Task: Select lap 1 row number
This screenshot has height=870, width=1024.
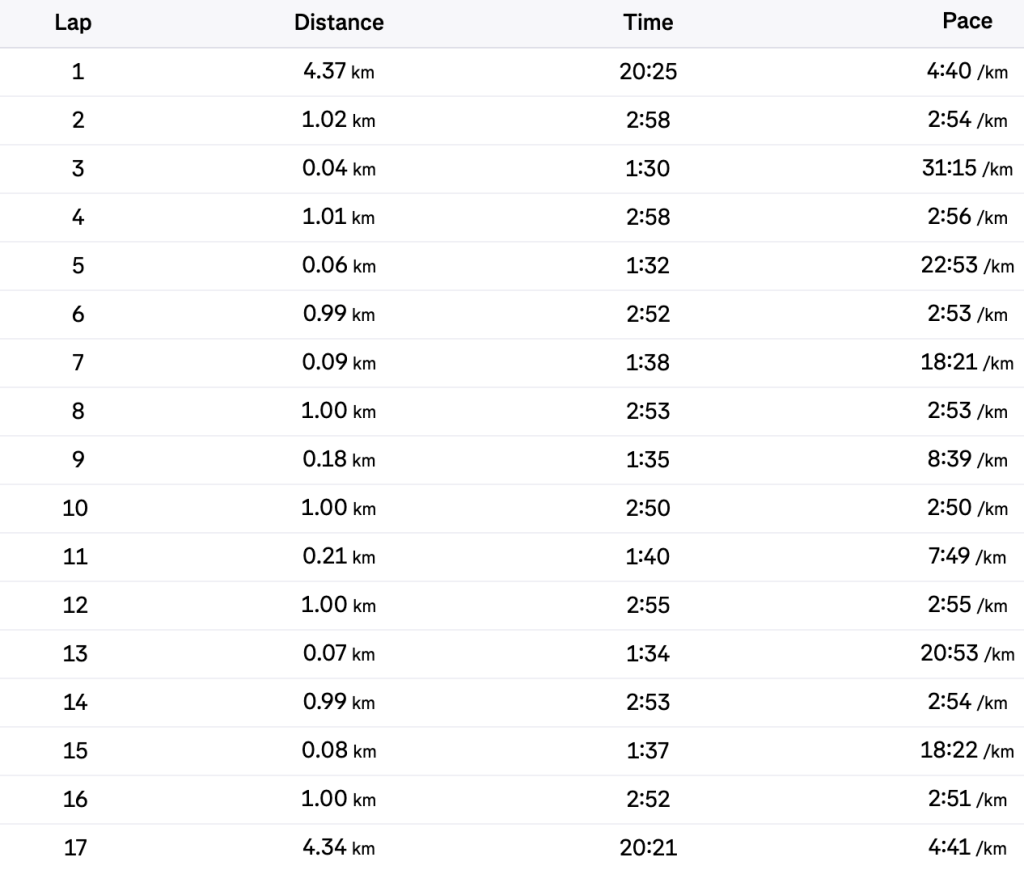Action: 78,72
